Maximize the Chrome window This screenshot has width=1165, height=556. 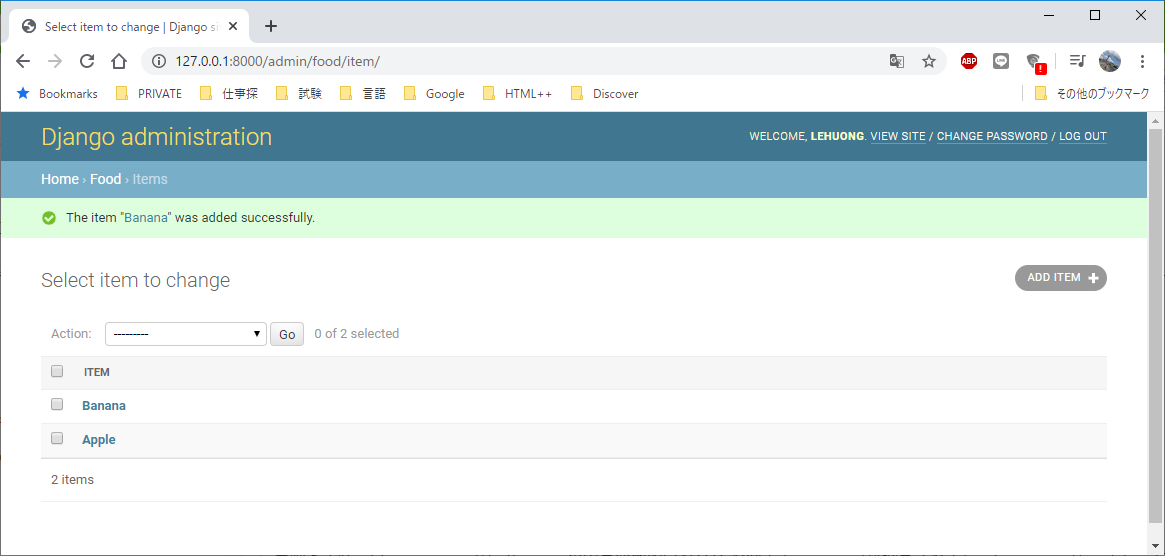coord(1094,15)
